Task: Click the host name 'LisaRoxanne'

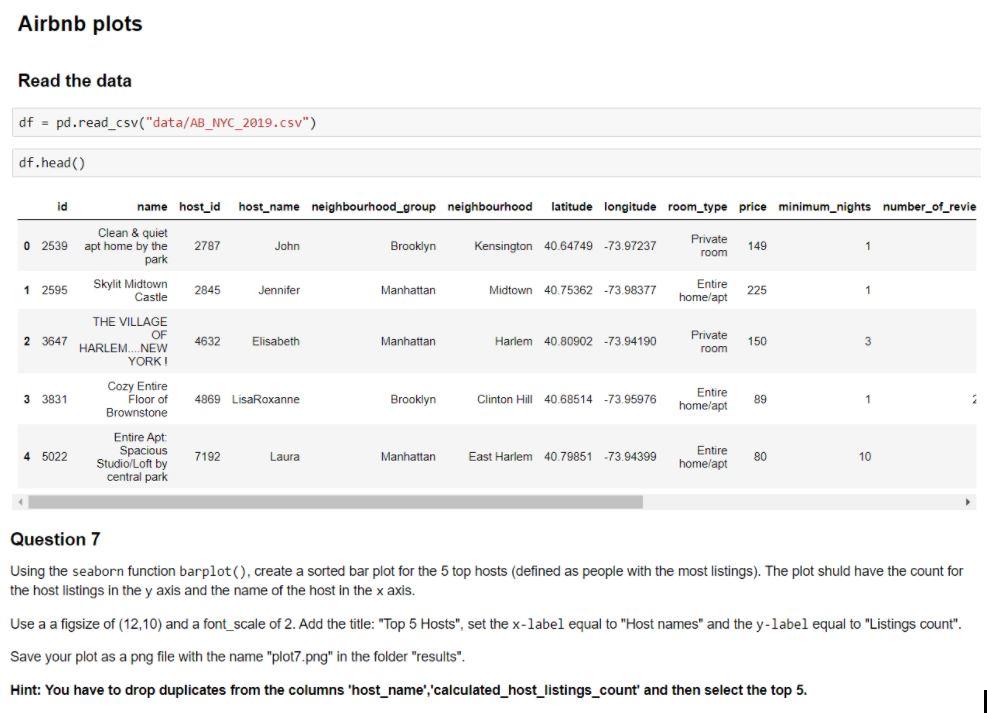Action: pyautogui.click(x=266, y=399)
